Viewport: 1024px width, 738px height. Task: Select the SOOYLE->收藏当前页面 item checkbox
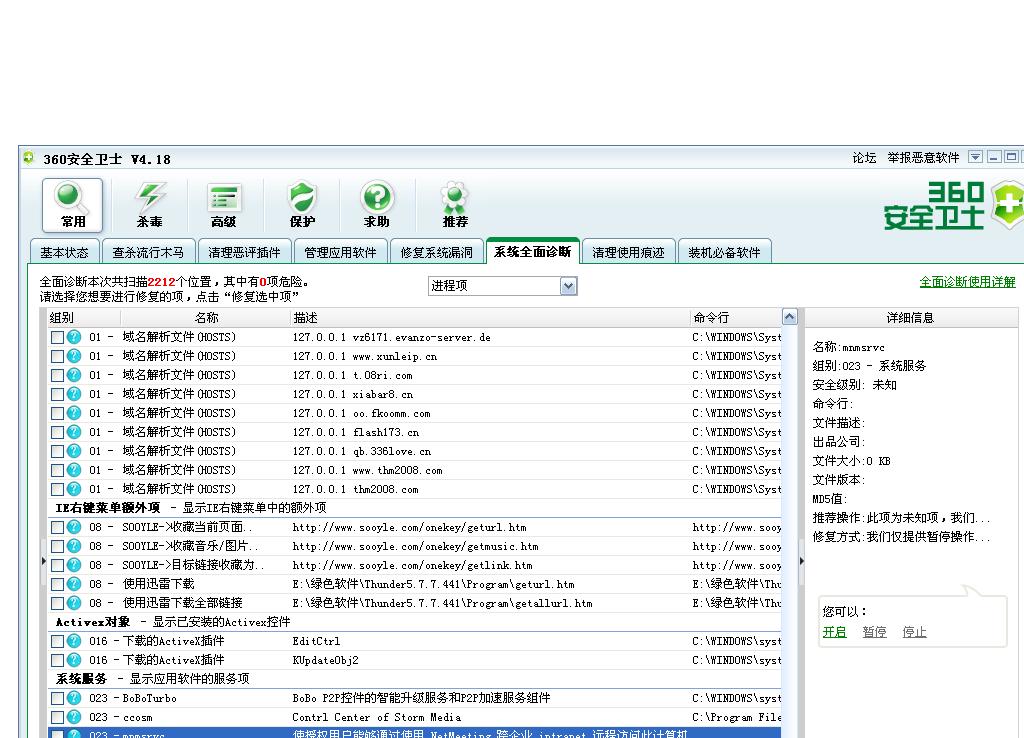click(x=57, y=528)
